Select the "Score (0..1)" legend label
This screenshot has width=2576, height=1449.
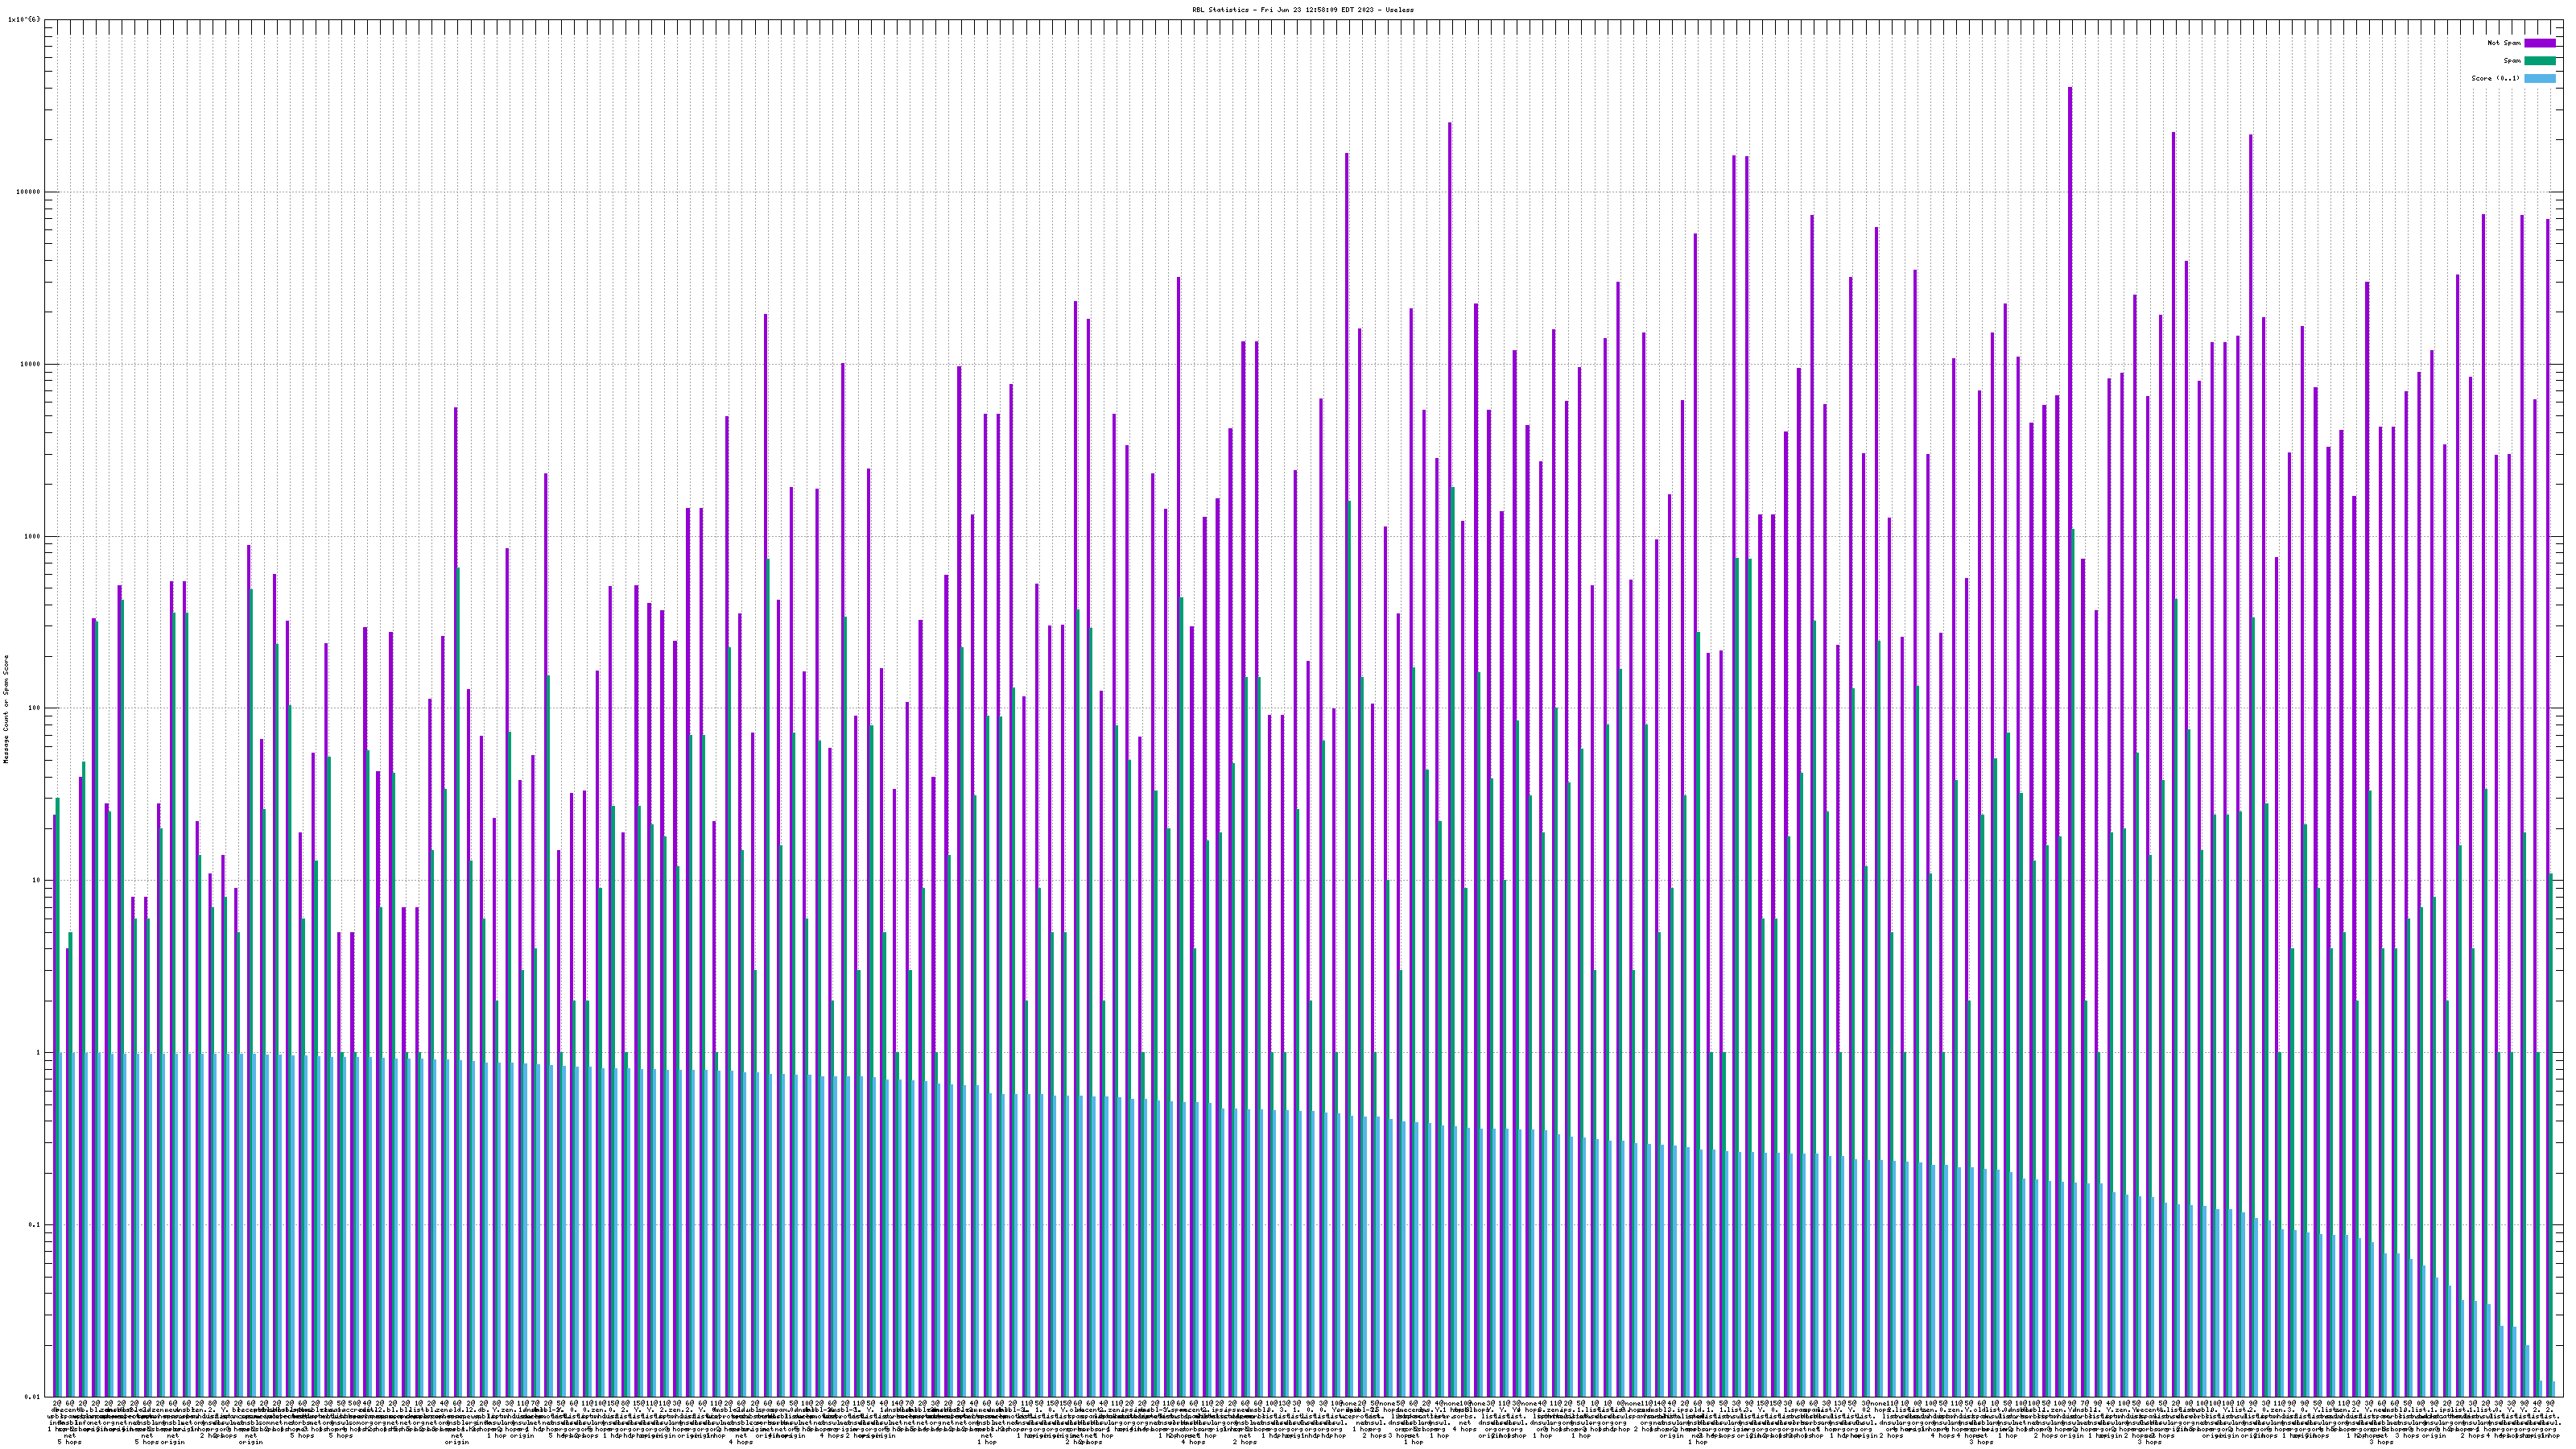[2496, 78]
